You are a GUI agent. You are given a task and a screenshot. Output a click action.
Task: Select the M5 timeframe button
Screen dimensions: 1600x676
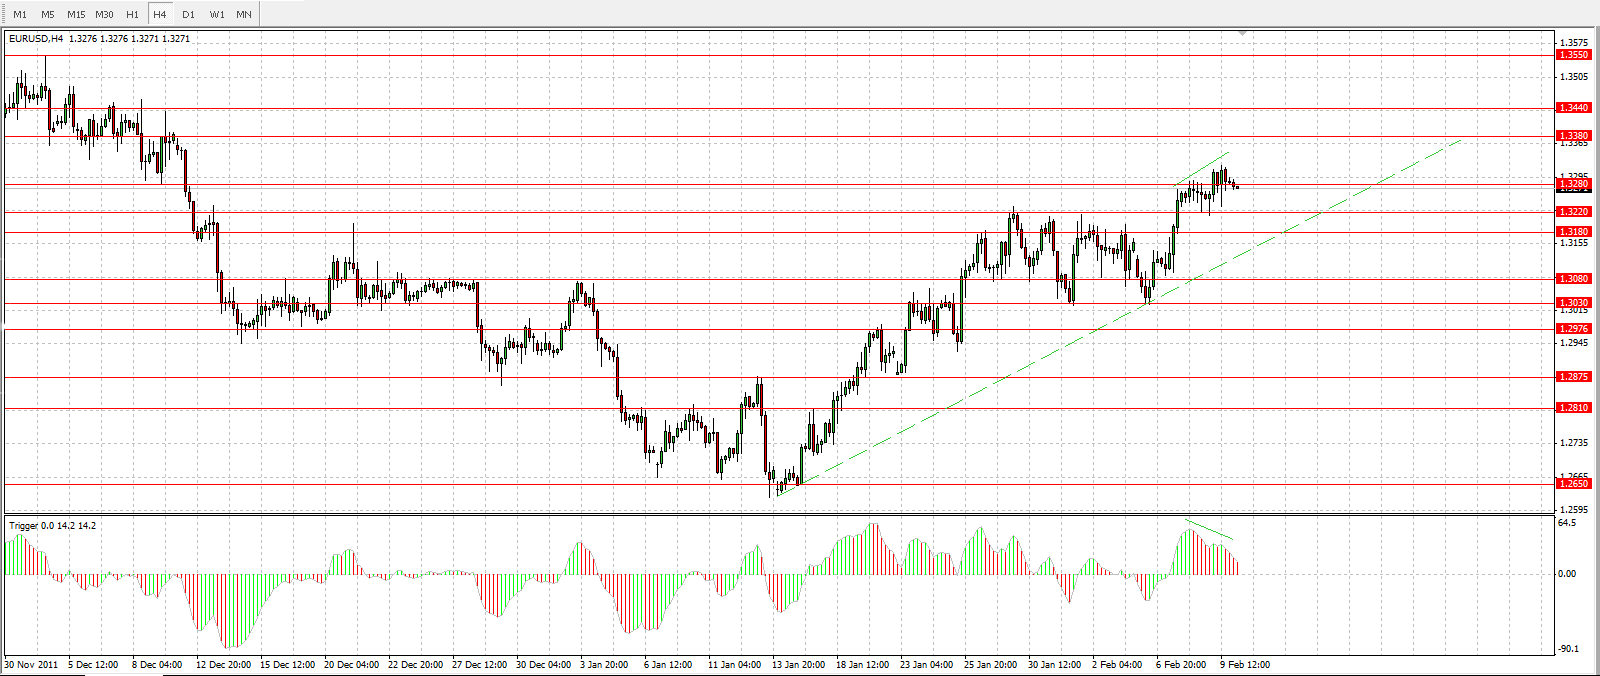pyautogui.click(x=48, y=14)
